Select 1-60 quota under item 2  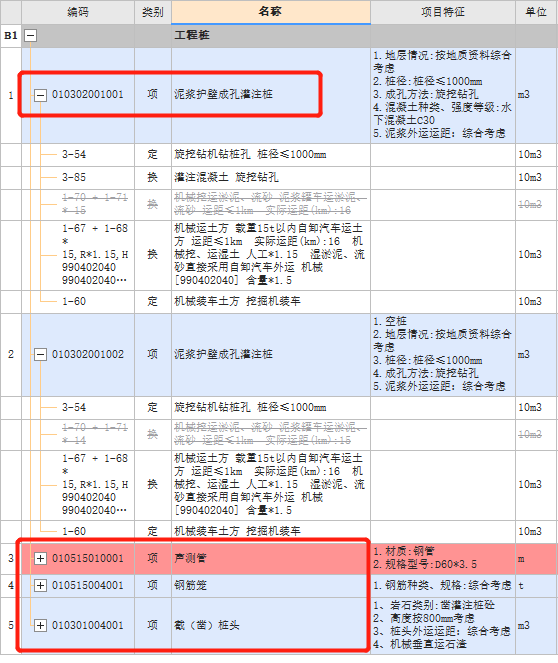point(74,531)
